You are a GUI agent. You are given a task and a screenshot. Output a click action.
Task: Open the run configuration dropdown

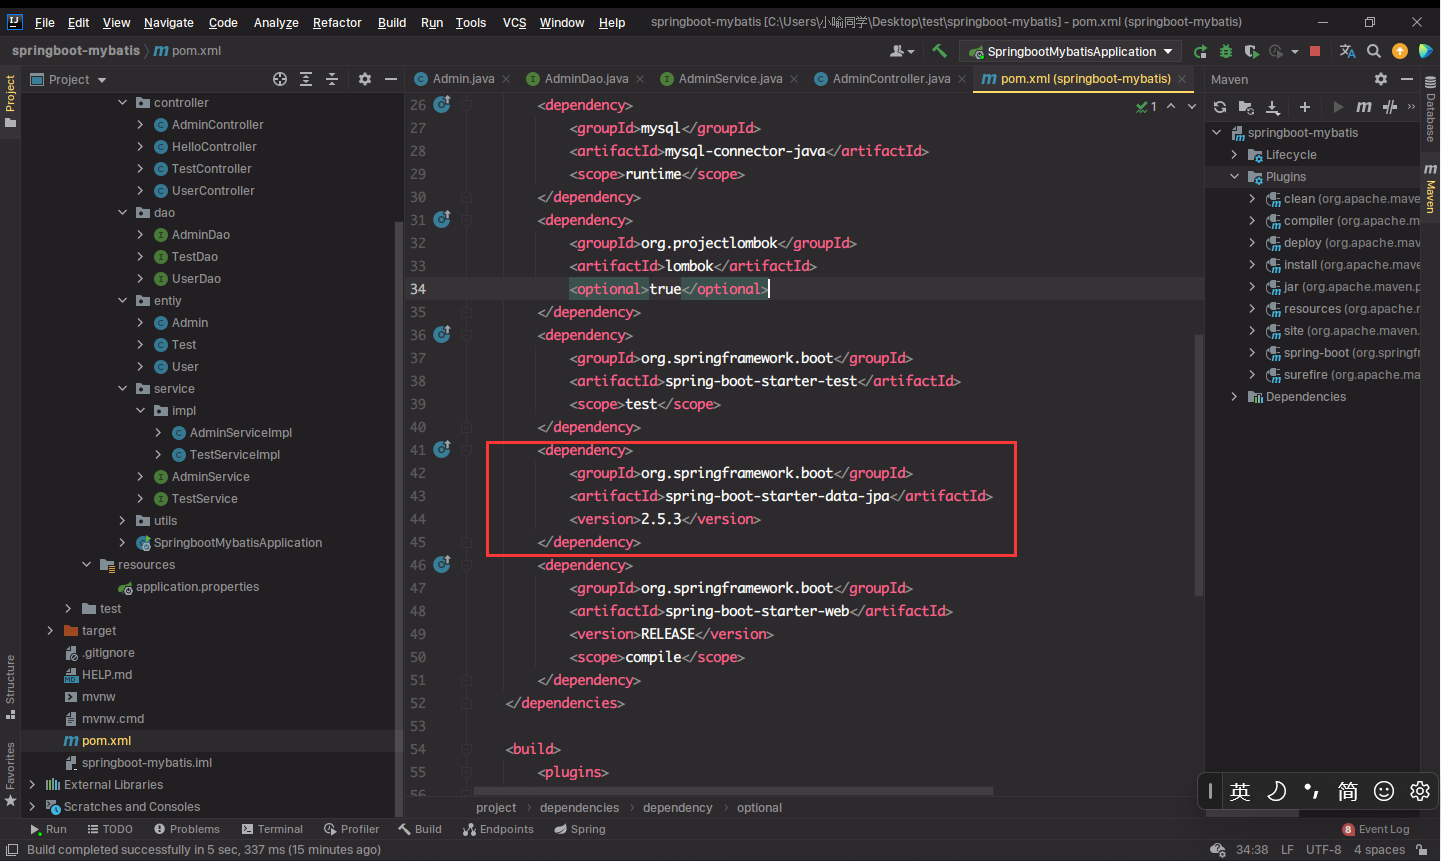(x=1070, y=51)
